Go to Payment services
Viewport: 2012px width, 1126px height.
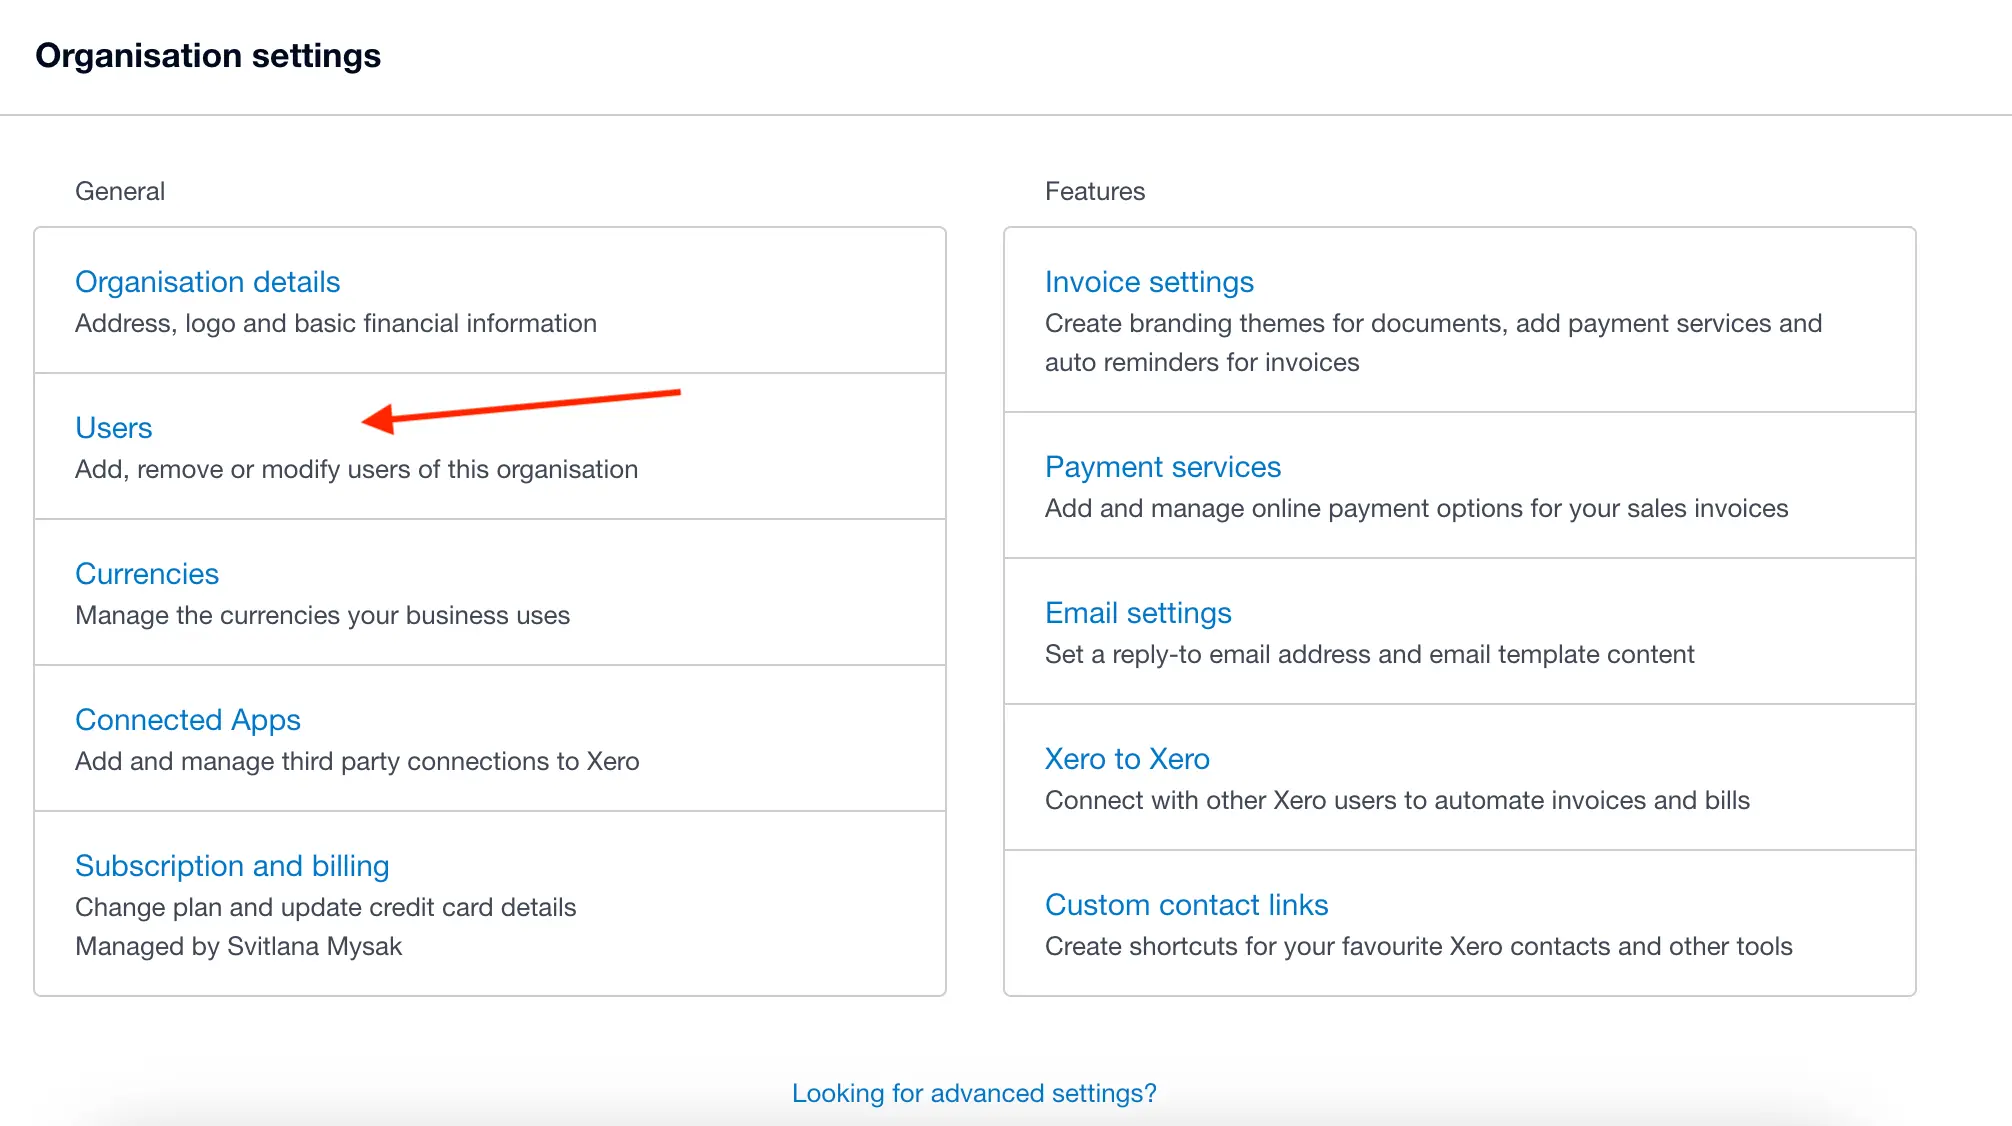pos(1163,467)
